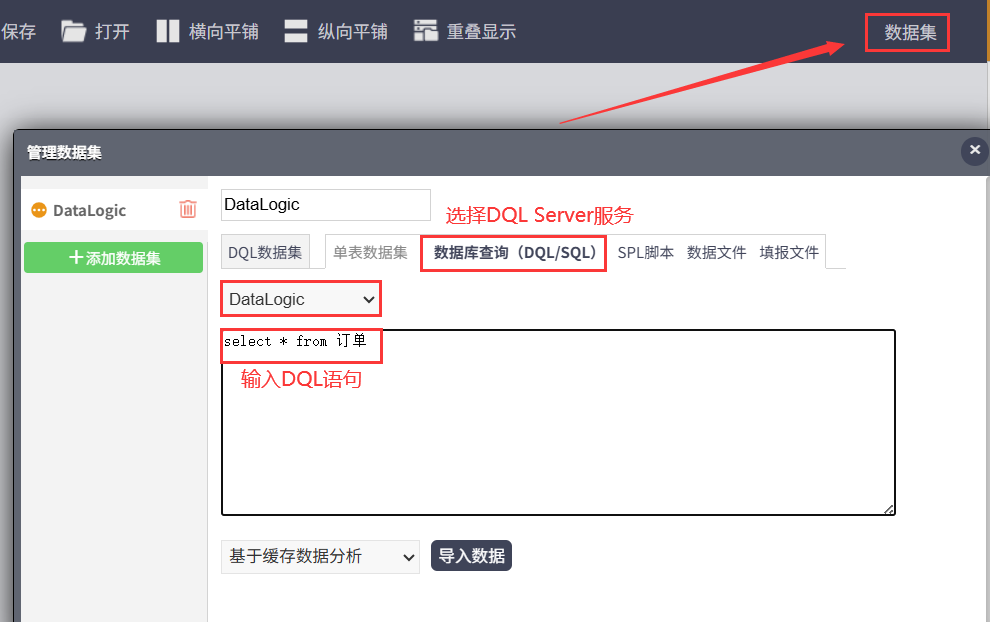Click the 导入数据 button
990x622 pixels.
[472, 556]
